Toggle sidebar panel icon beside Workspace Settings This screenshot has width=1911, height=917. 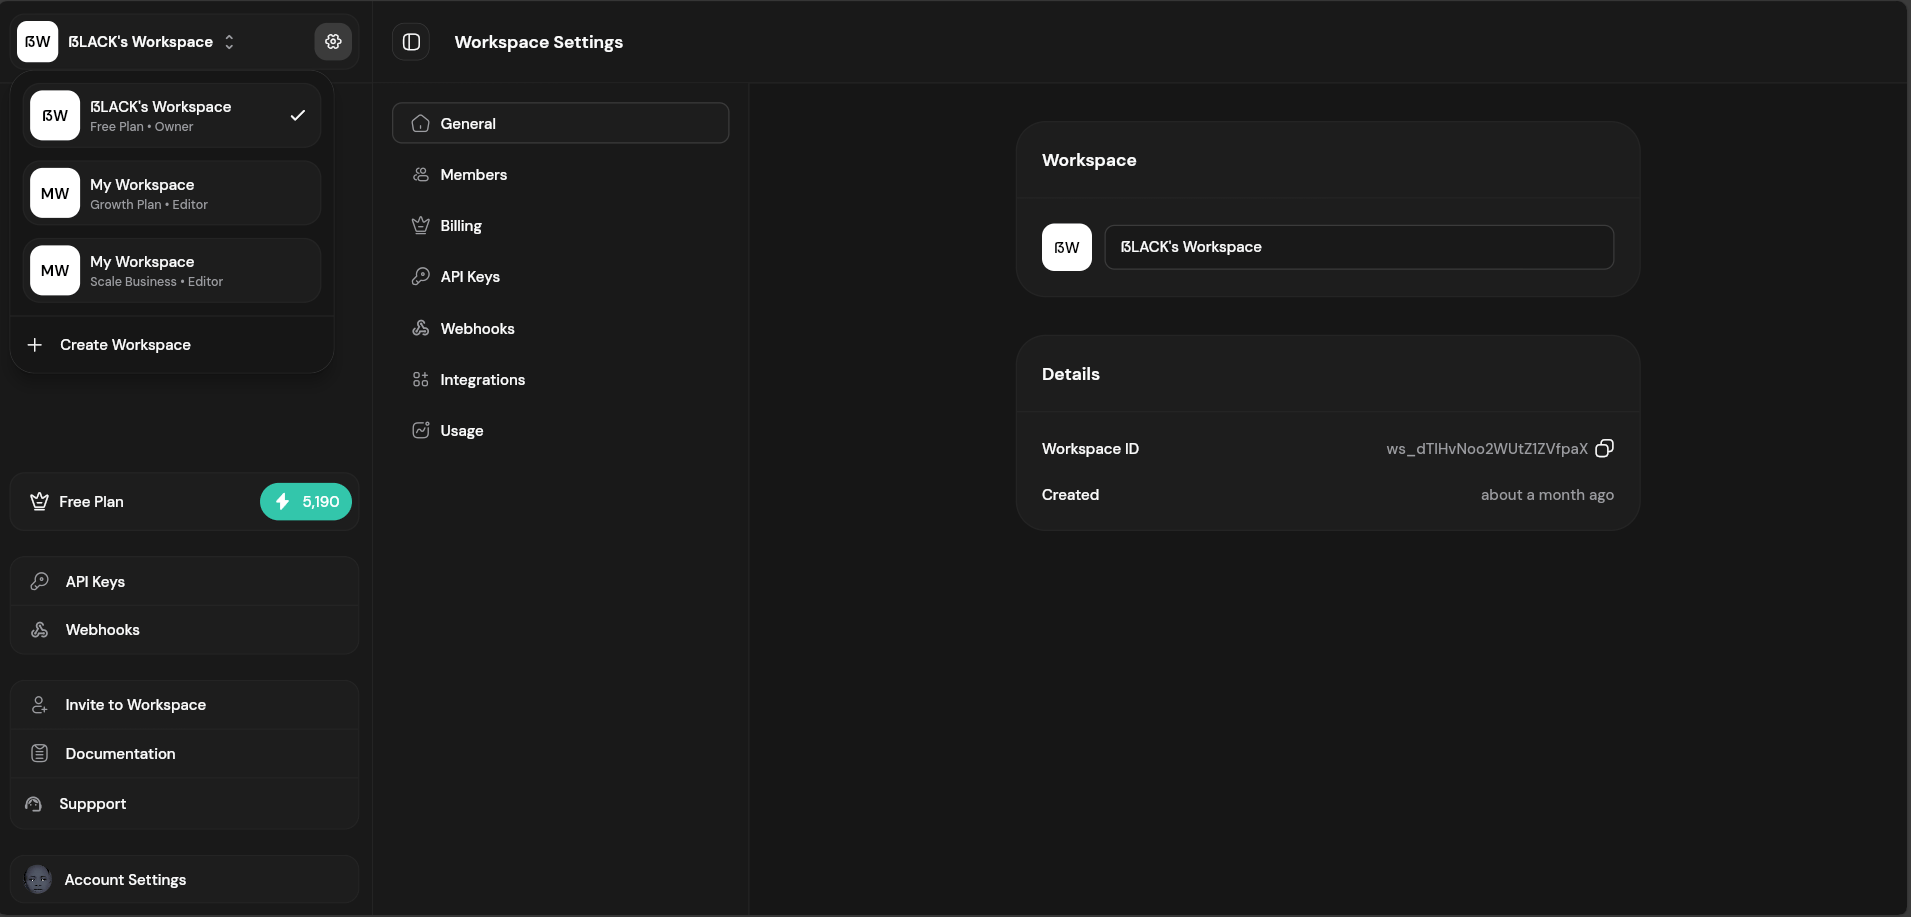[411, 42]
